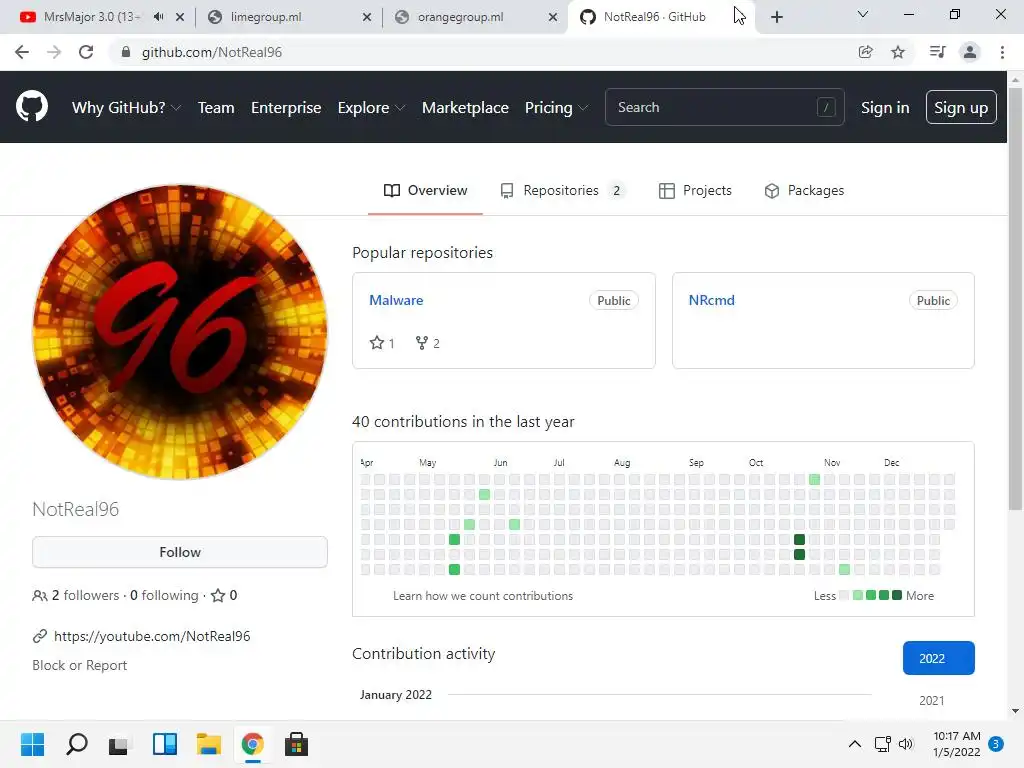Open Windows taskbar Search
The image size is (1024, 768).
pyautogui.click(x=76, y=744)
